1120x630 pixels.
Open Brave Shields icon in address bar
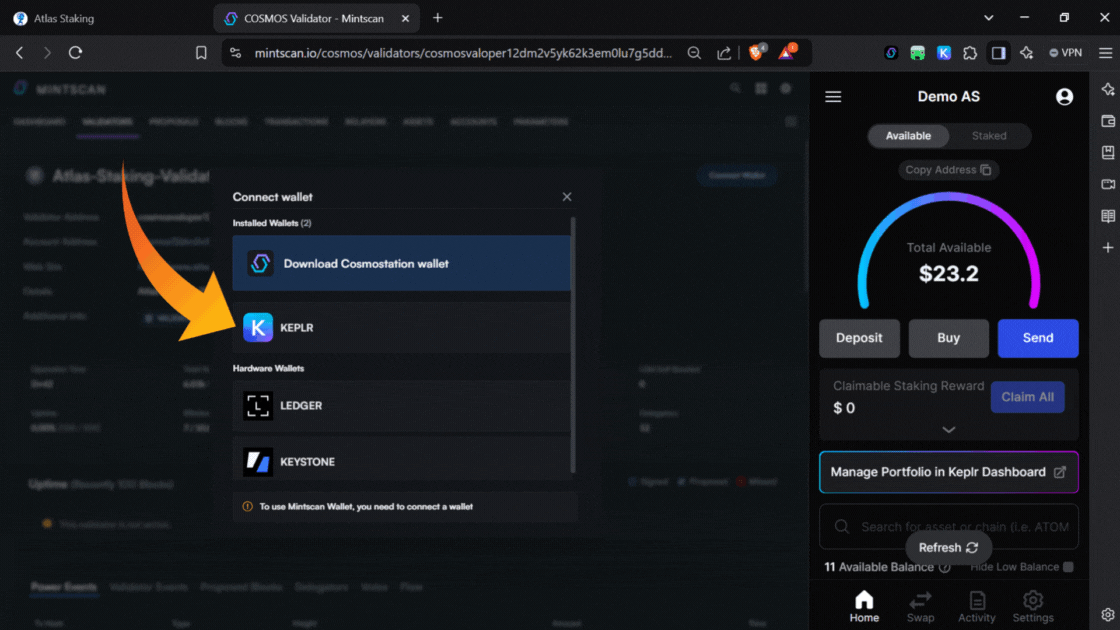pos(757,53)
